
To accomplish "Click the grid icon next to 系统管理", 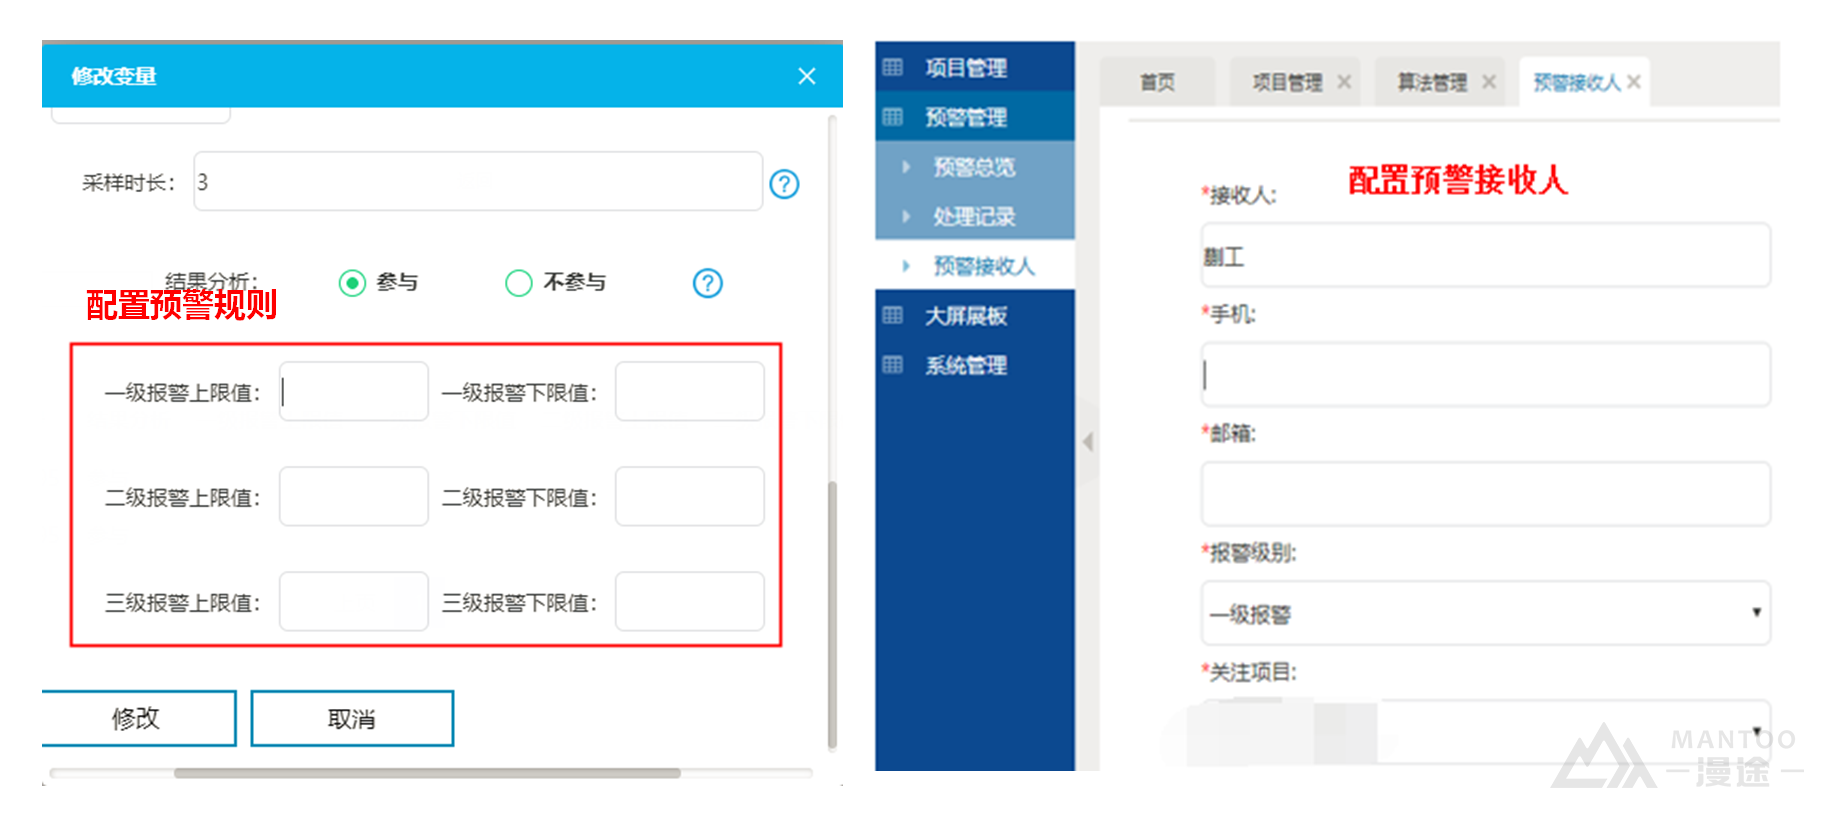I will click(x=893, y=365).
